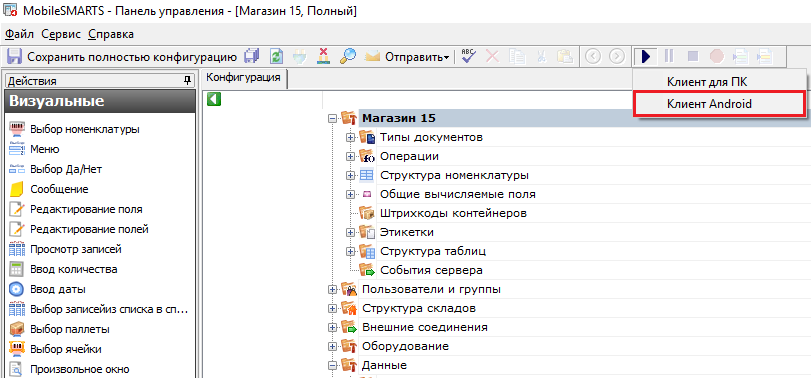Click the Визуальные section header
The height and width of the screenshot is (378, 811).
point(100,101)
